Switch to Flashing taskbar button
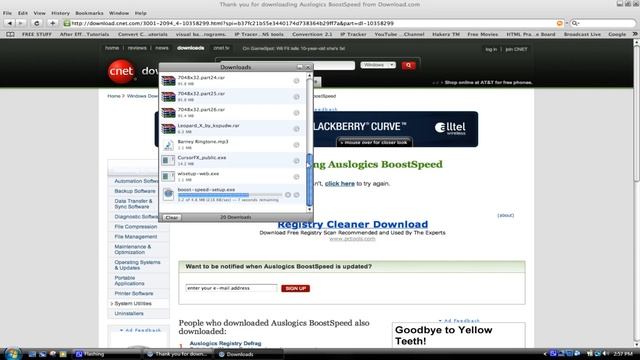This screenshot has width=640, height=360. point(107,354)
